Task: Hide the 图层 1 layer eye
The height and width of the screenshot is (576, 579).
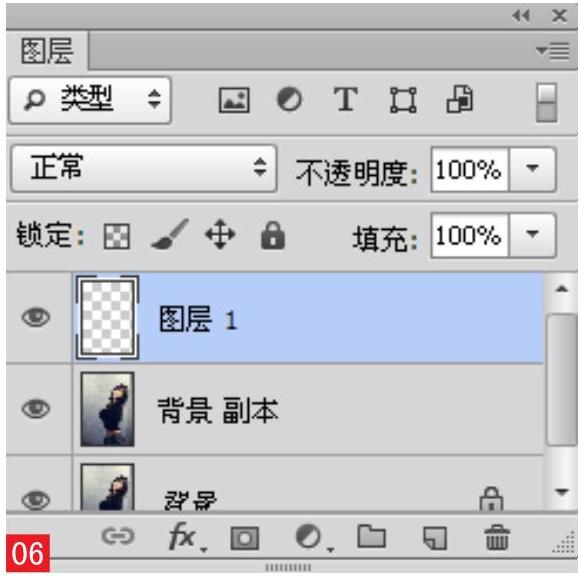Action: tap(36, 317)
